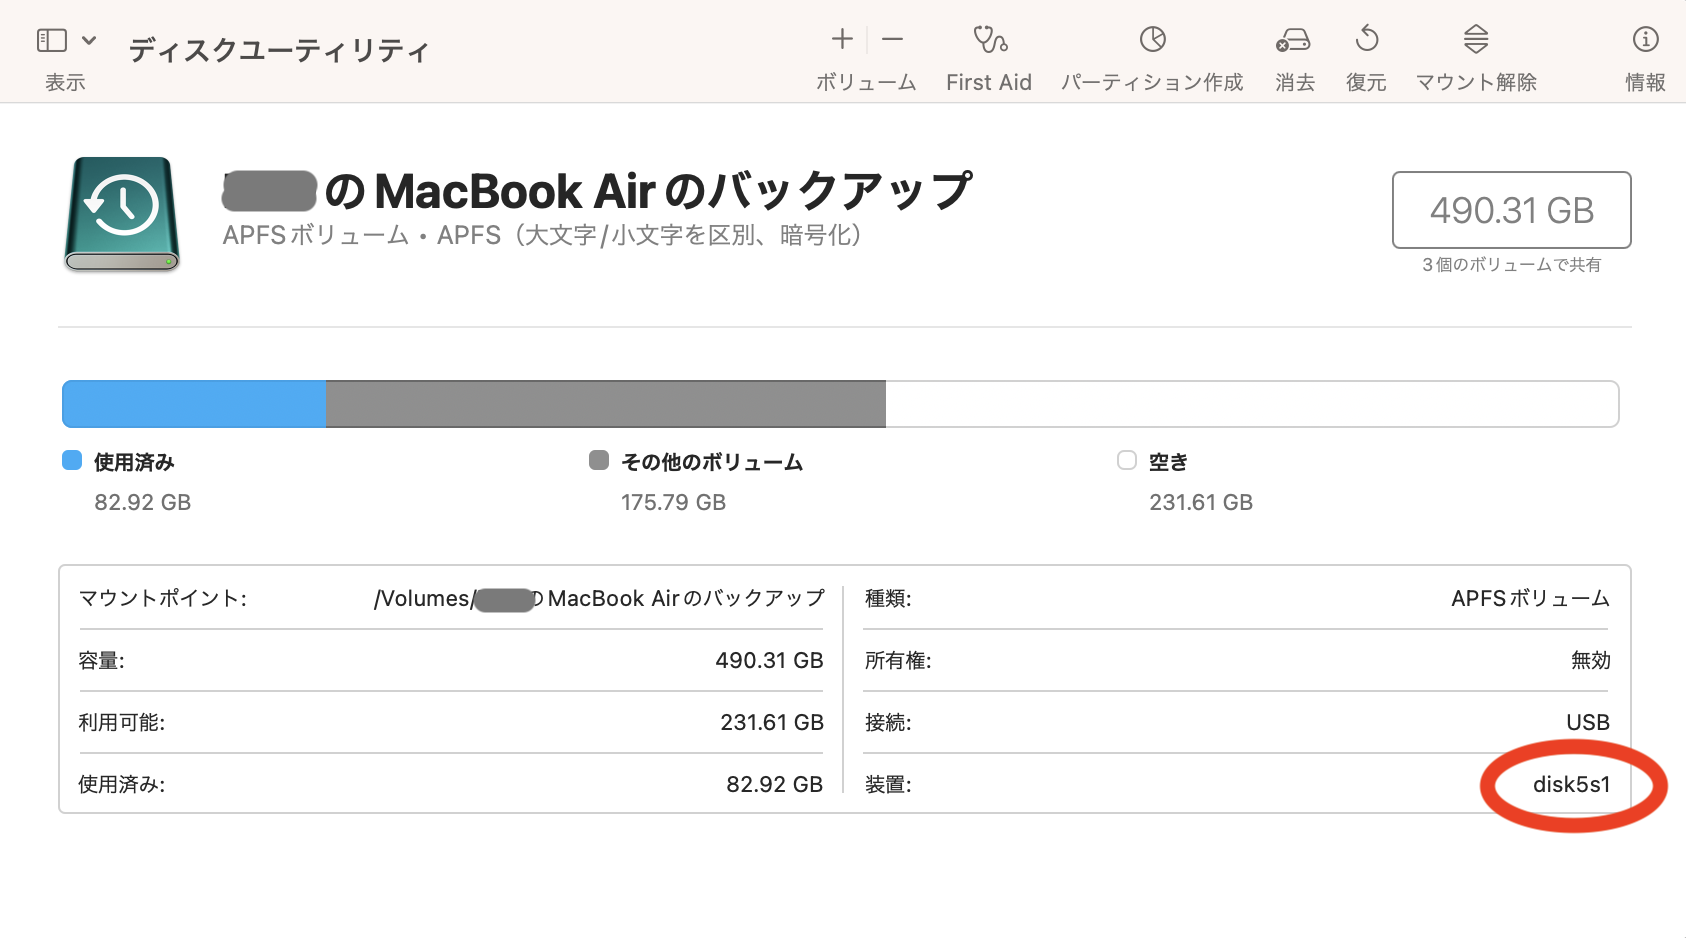Image resolution: width=1686 pixels, height=938 pixels.
Task: Click the 接続 value USB
Action: click(x=1588, y=722)
